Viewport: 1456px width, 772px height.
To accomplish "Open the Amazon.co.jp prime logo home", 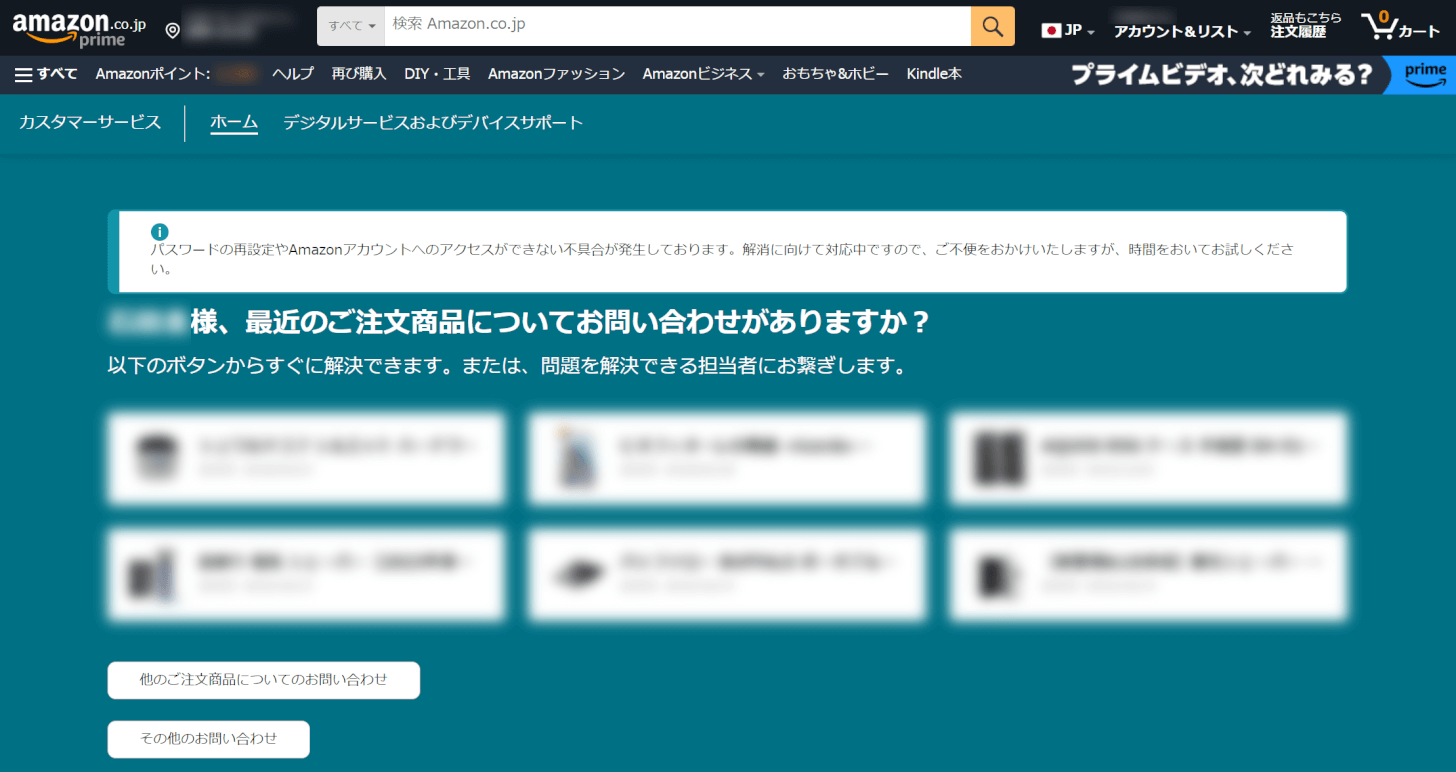I will click(x=79, y=28).
